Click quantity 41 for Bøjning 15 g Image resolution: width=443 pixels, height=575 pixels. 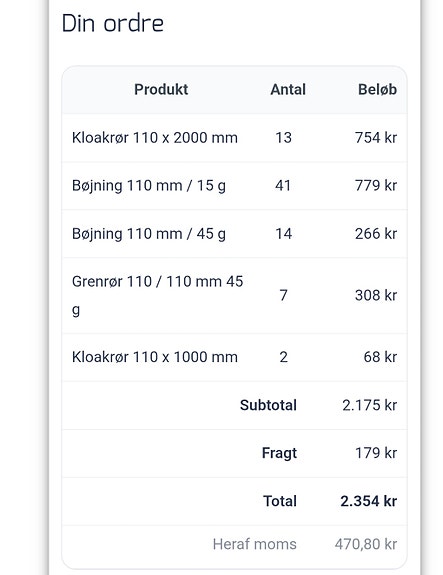click(x=283, y=186)
